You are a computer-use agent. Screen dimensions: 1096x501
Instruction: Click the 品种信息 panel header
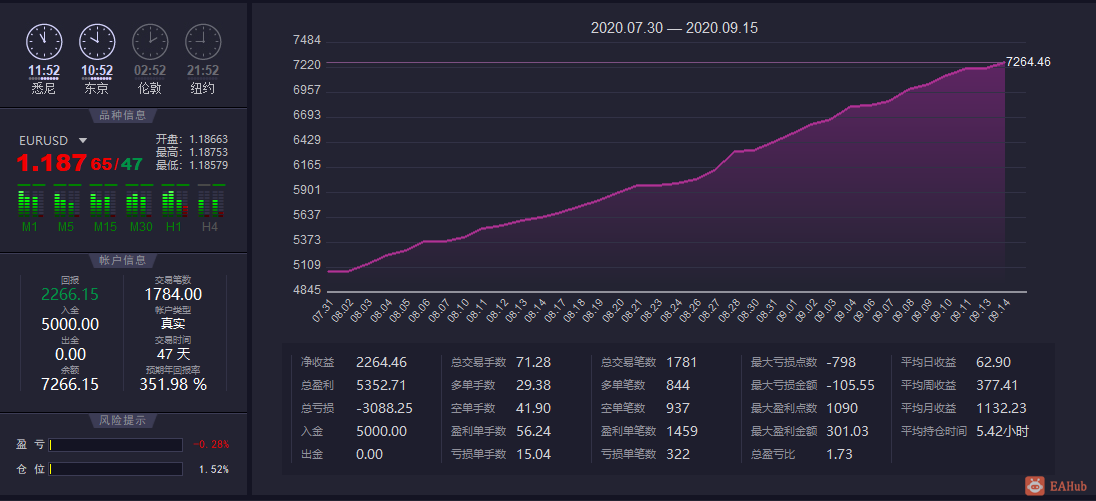point(123,115)
